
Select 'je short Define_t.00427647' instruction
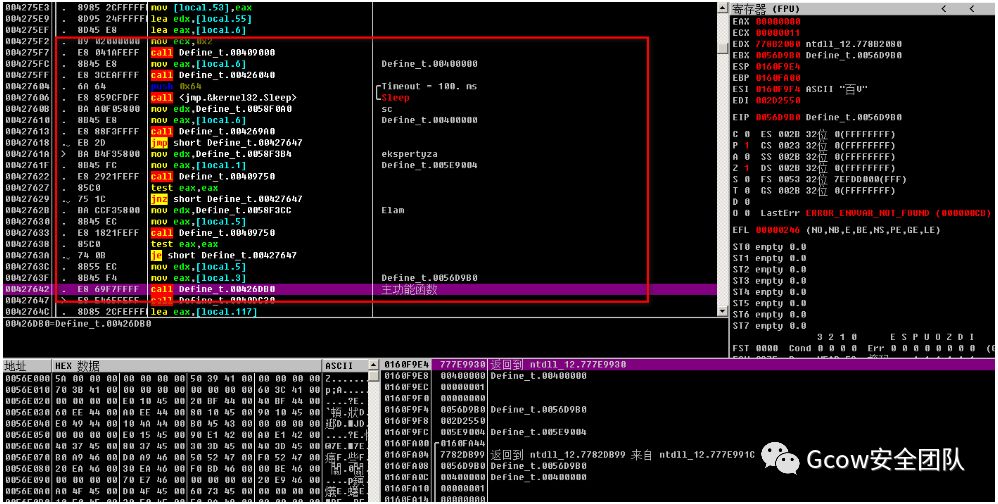click(x=223, y=255)
